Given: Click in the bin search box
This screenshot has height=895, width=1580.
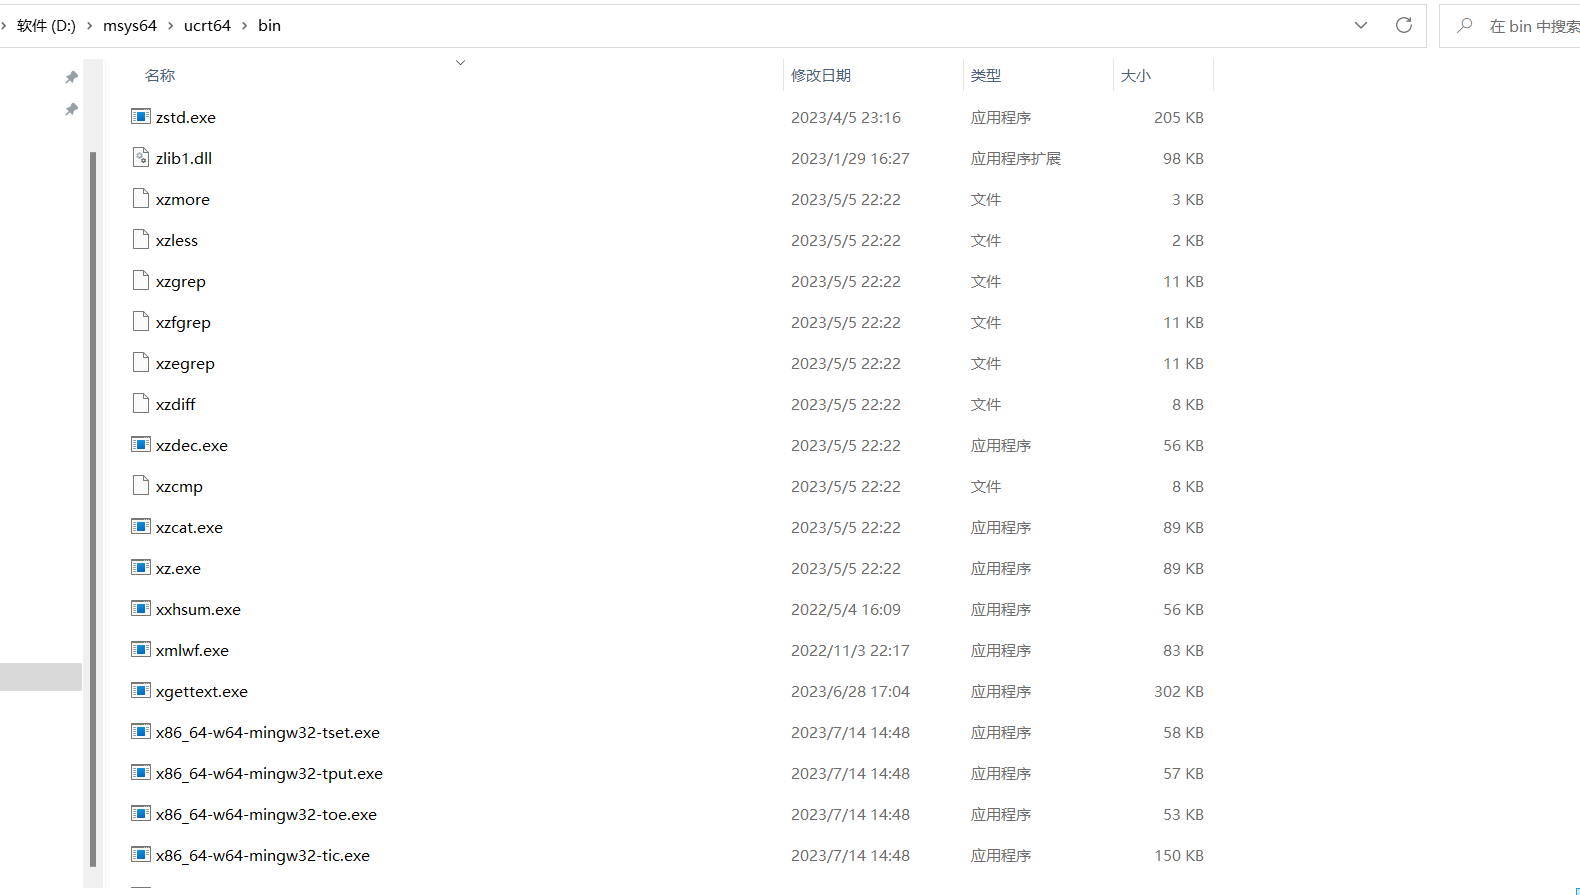Looking at the screenshot, I should [x=1532, y=26].
